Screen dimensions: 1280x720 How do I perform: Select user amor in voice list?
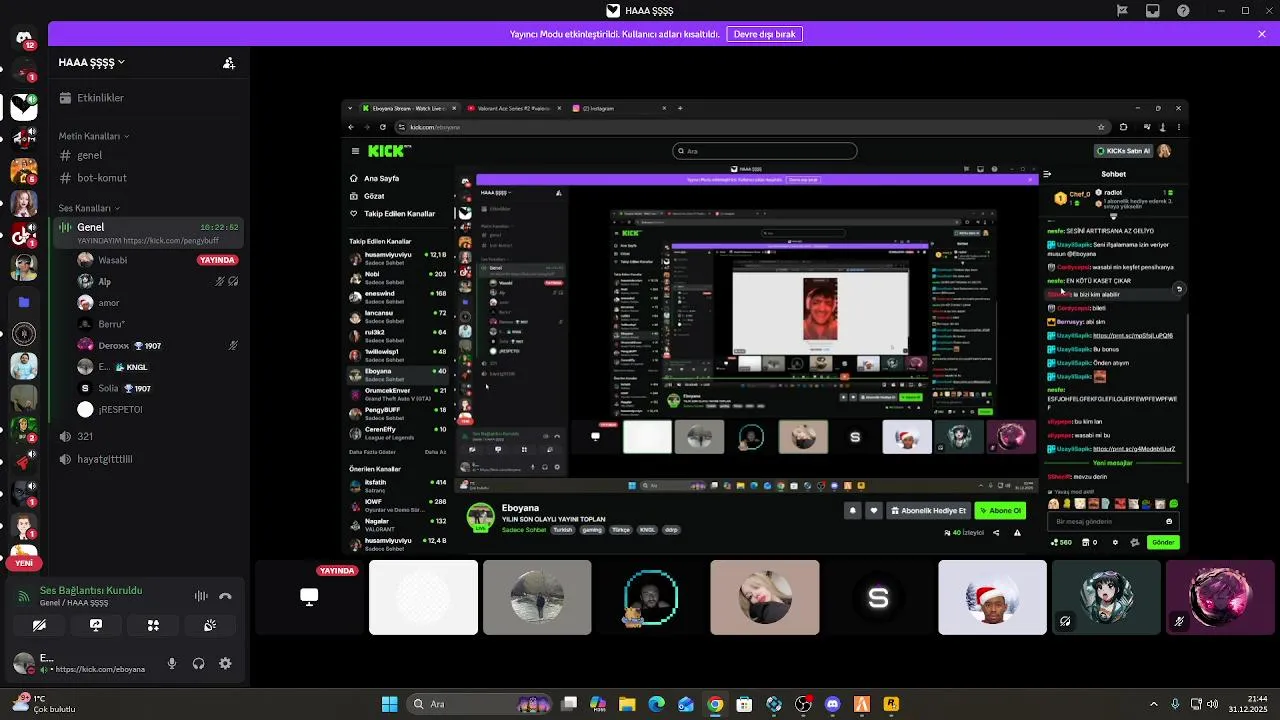click(158, 303)
